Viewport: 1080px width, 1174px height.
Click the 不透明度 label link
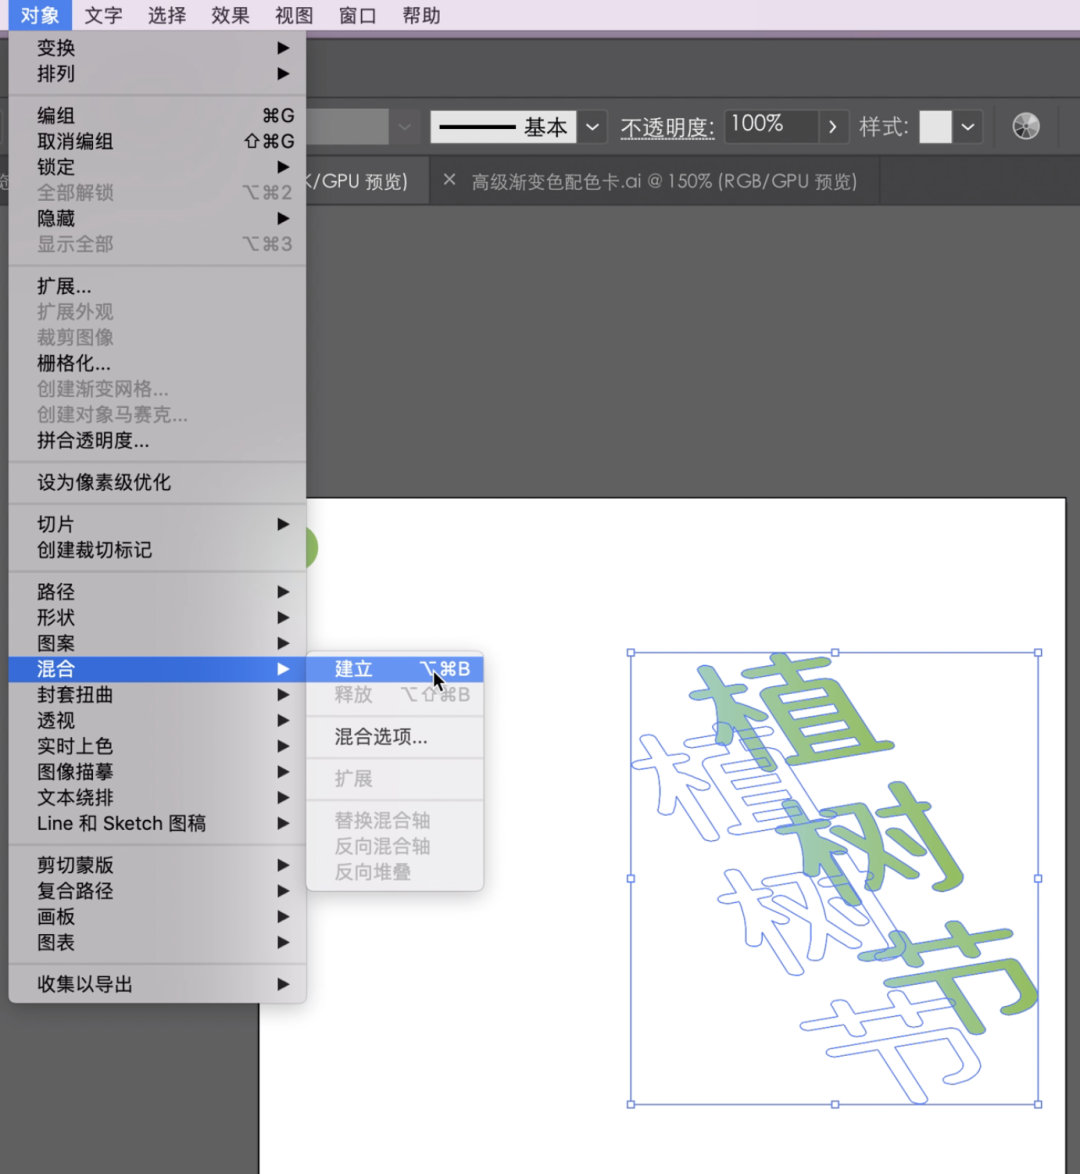coord(667,128)
